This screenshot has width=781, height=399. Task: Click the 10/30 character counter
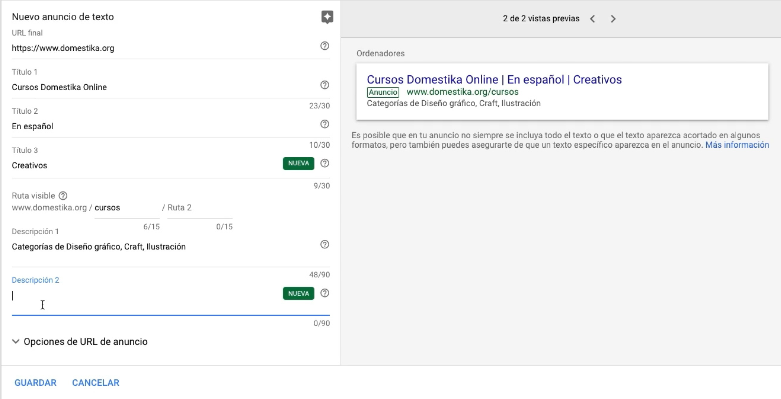coord(319,145)
